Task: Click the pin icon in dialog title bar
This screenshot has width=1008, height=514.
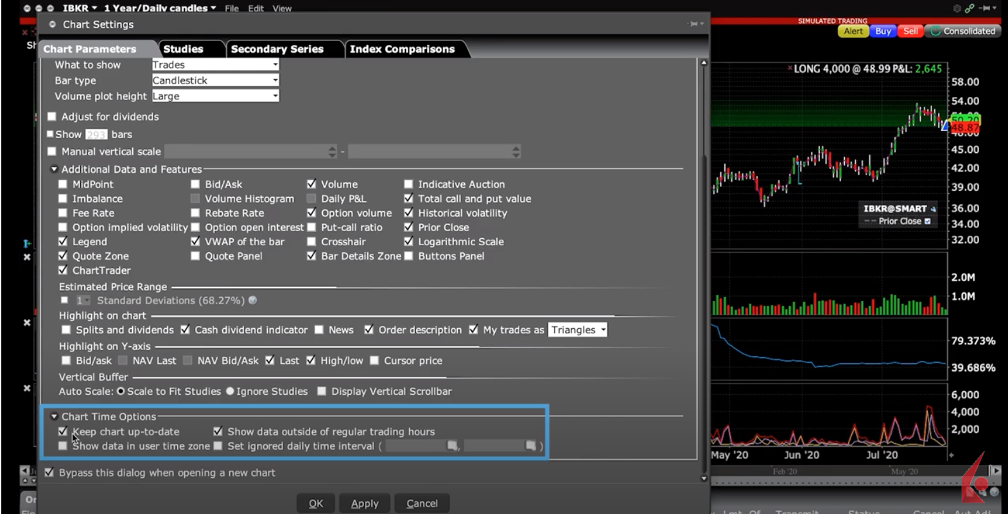Action: click(x=693, y=24)
